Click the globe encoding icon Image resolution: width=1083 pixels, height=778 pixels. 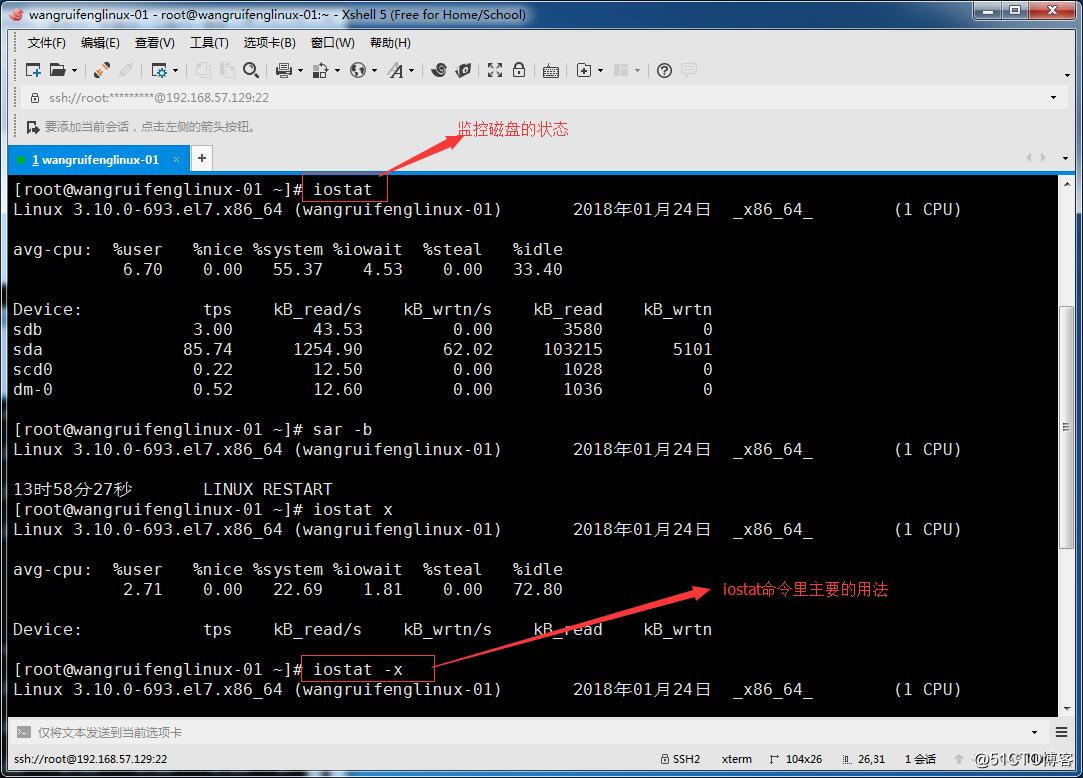coord(358,70)
